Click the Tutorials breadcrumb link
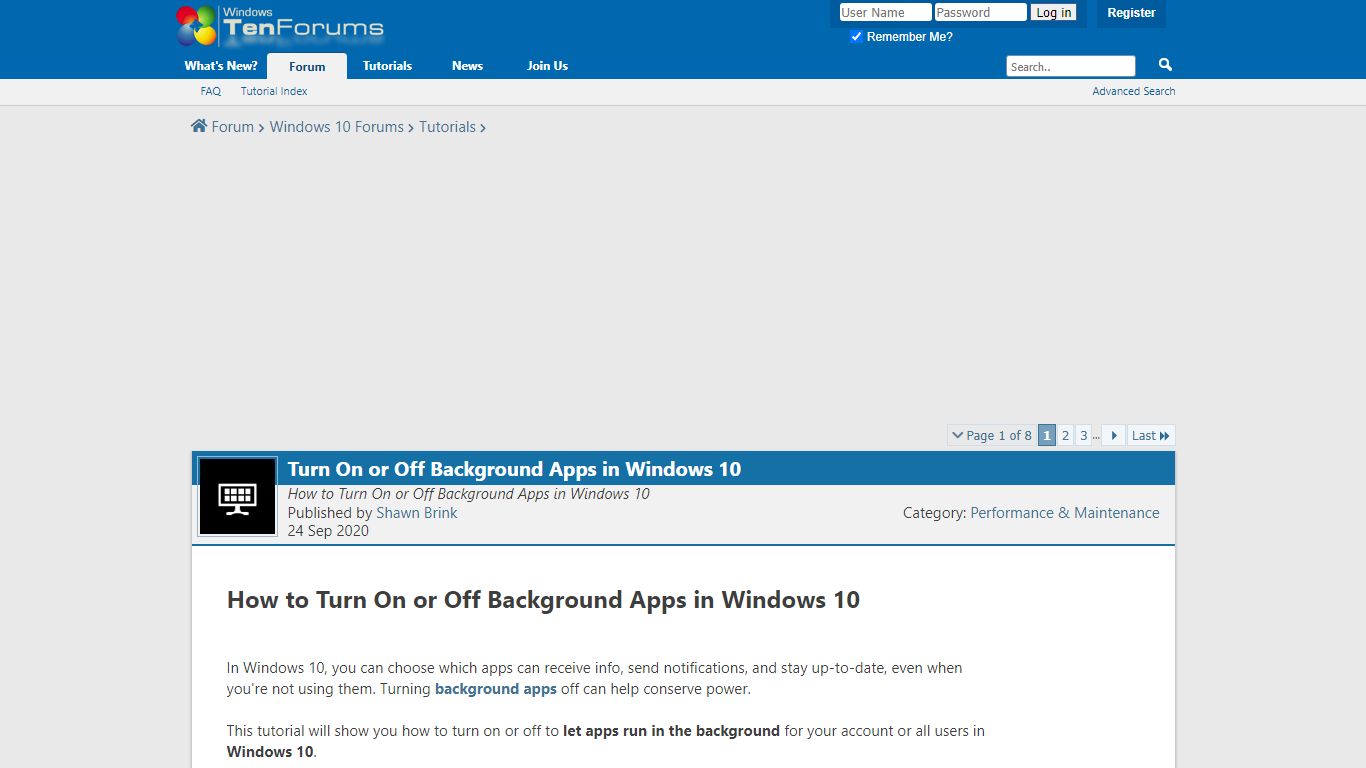Screen dimensions: 1366x768 (x=447, y=127)
